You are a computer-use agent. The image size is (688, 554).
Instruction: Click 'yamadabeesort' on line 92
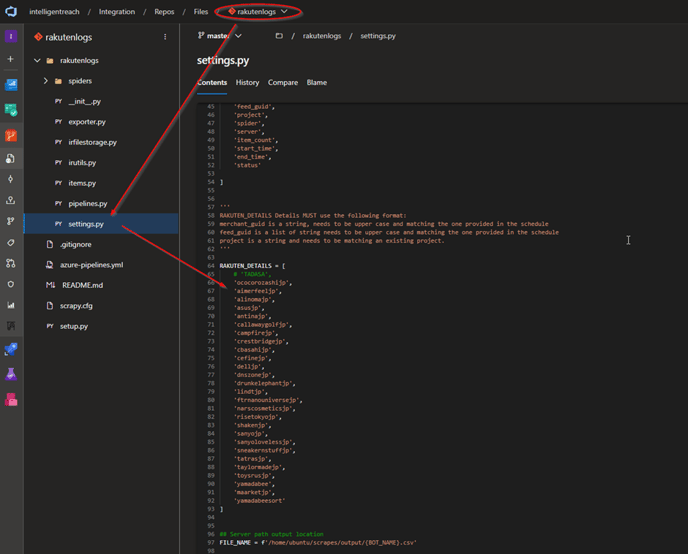(259, 501)
